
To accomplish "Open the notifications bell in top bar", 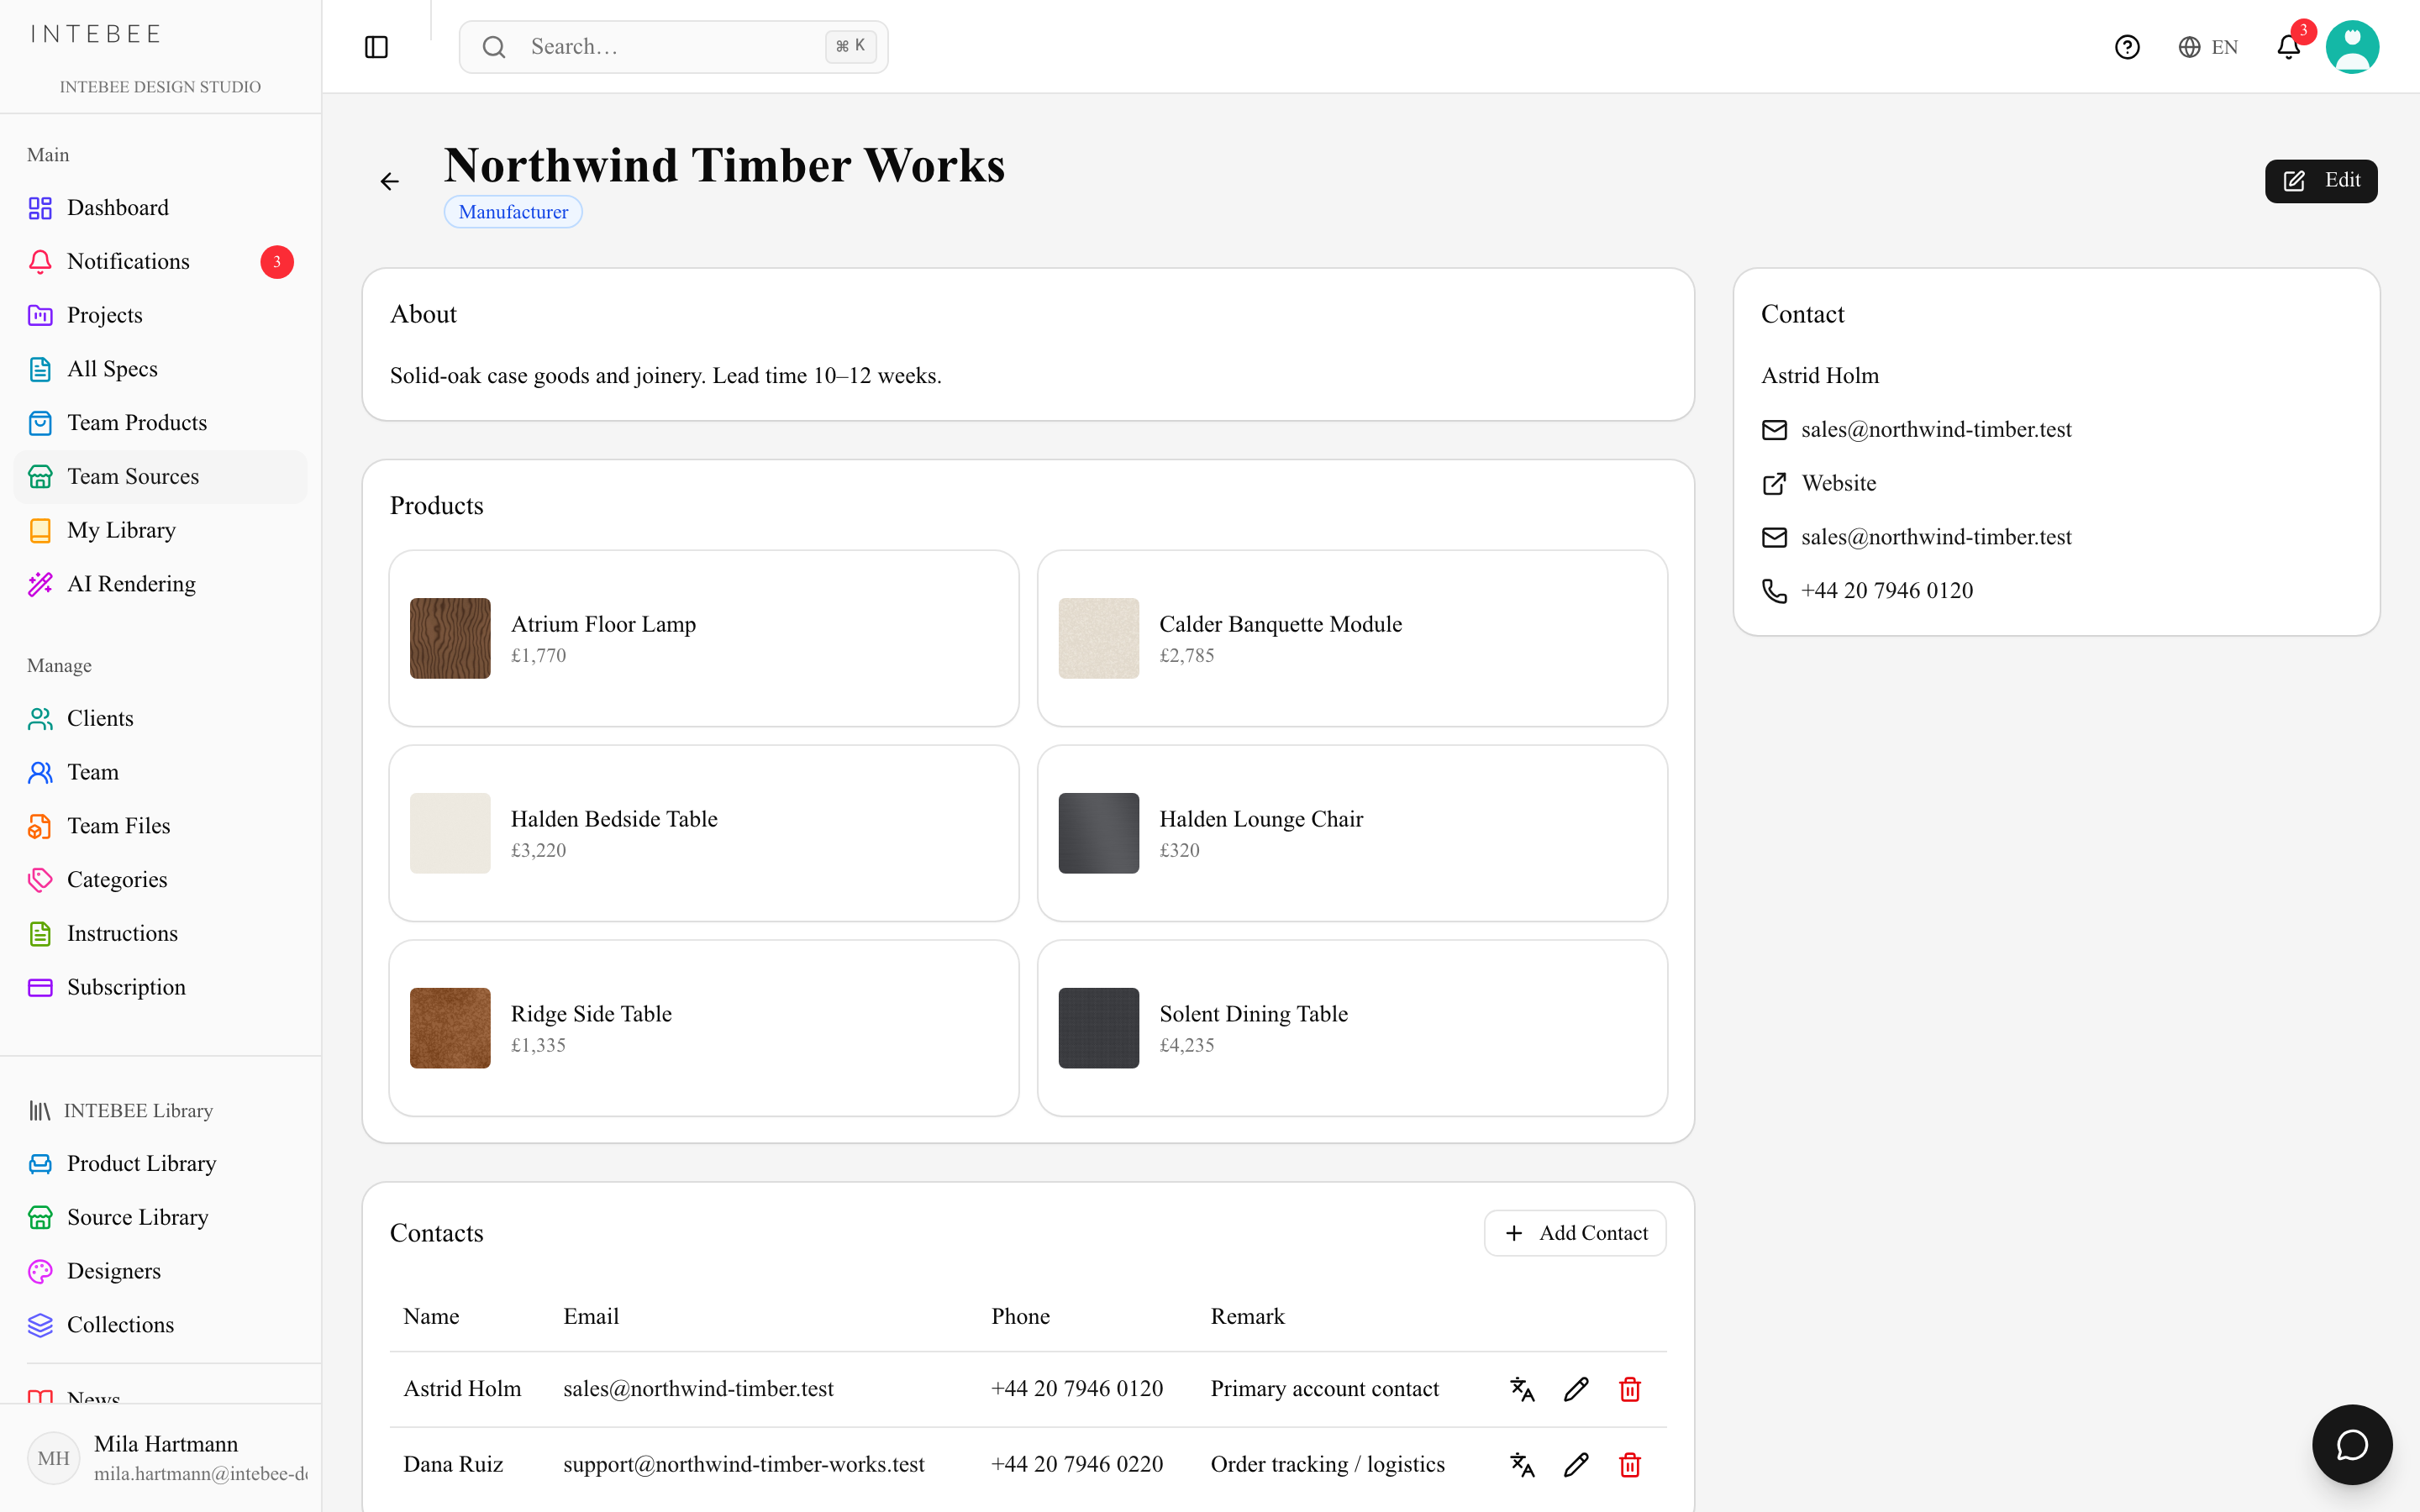I will pyautogui.click(x=2289, y=47).
